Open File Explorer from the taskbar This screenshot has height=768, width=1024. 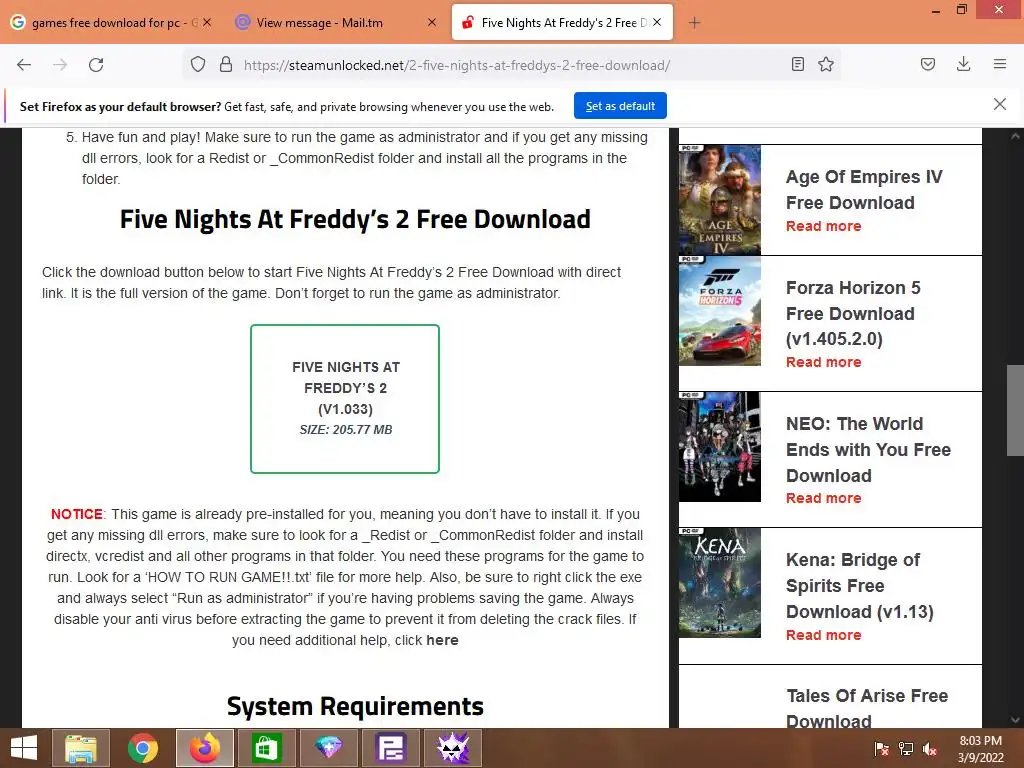(81, 748)
